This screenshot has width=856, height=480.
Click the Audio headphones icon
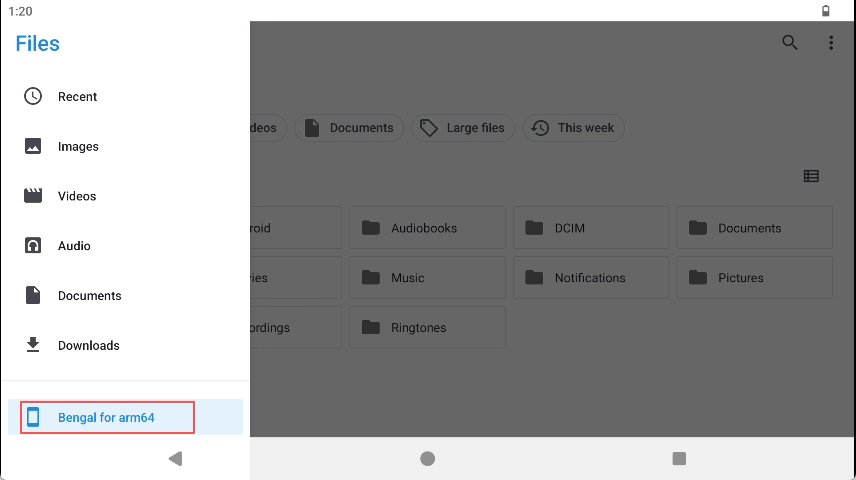[33, 246]
